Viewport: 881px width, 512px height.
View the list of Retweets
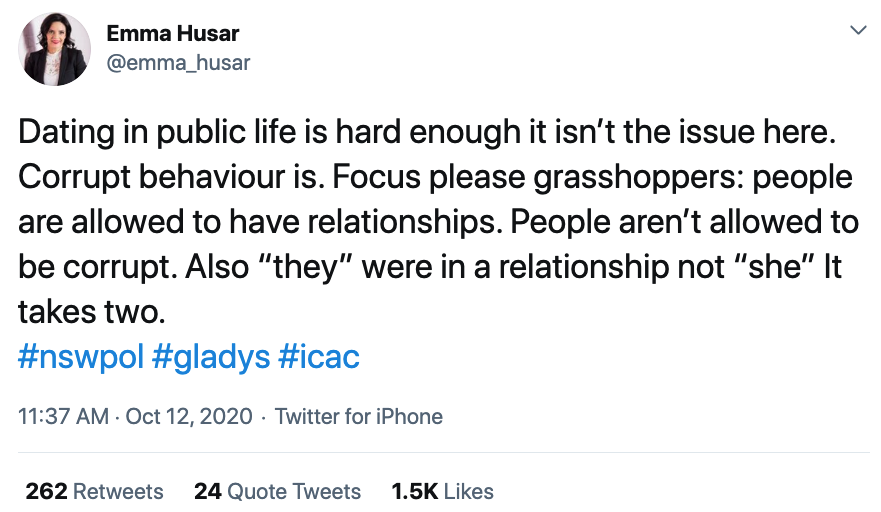(119, 491)
